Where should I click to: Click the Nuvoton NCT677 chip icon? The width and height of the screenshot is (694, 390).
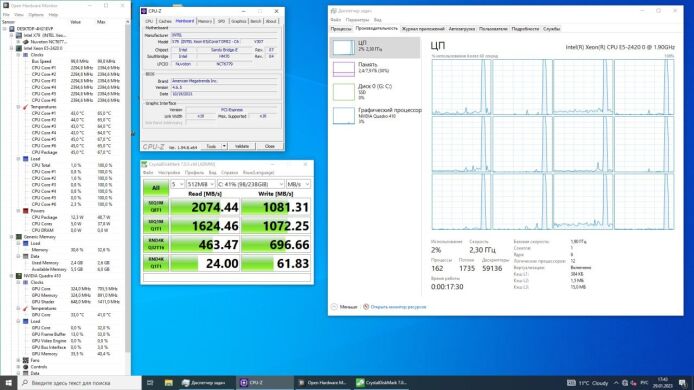(x=26, y=42)
